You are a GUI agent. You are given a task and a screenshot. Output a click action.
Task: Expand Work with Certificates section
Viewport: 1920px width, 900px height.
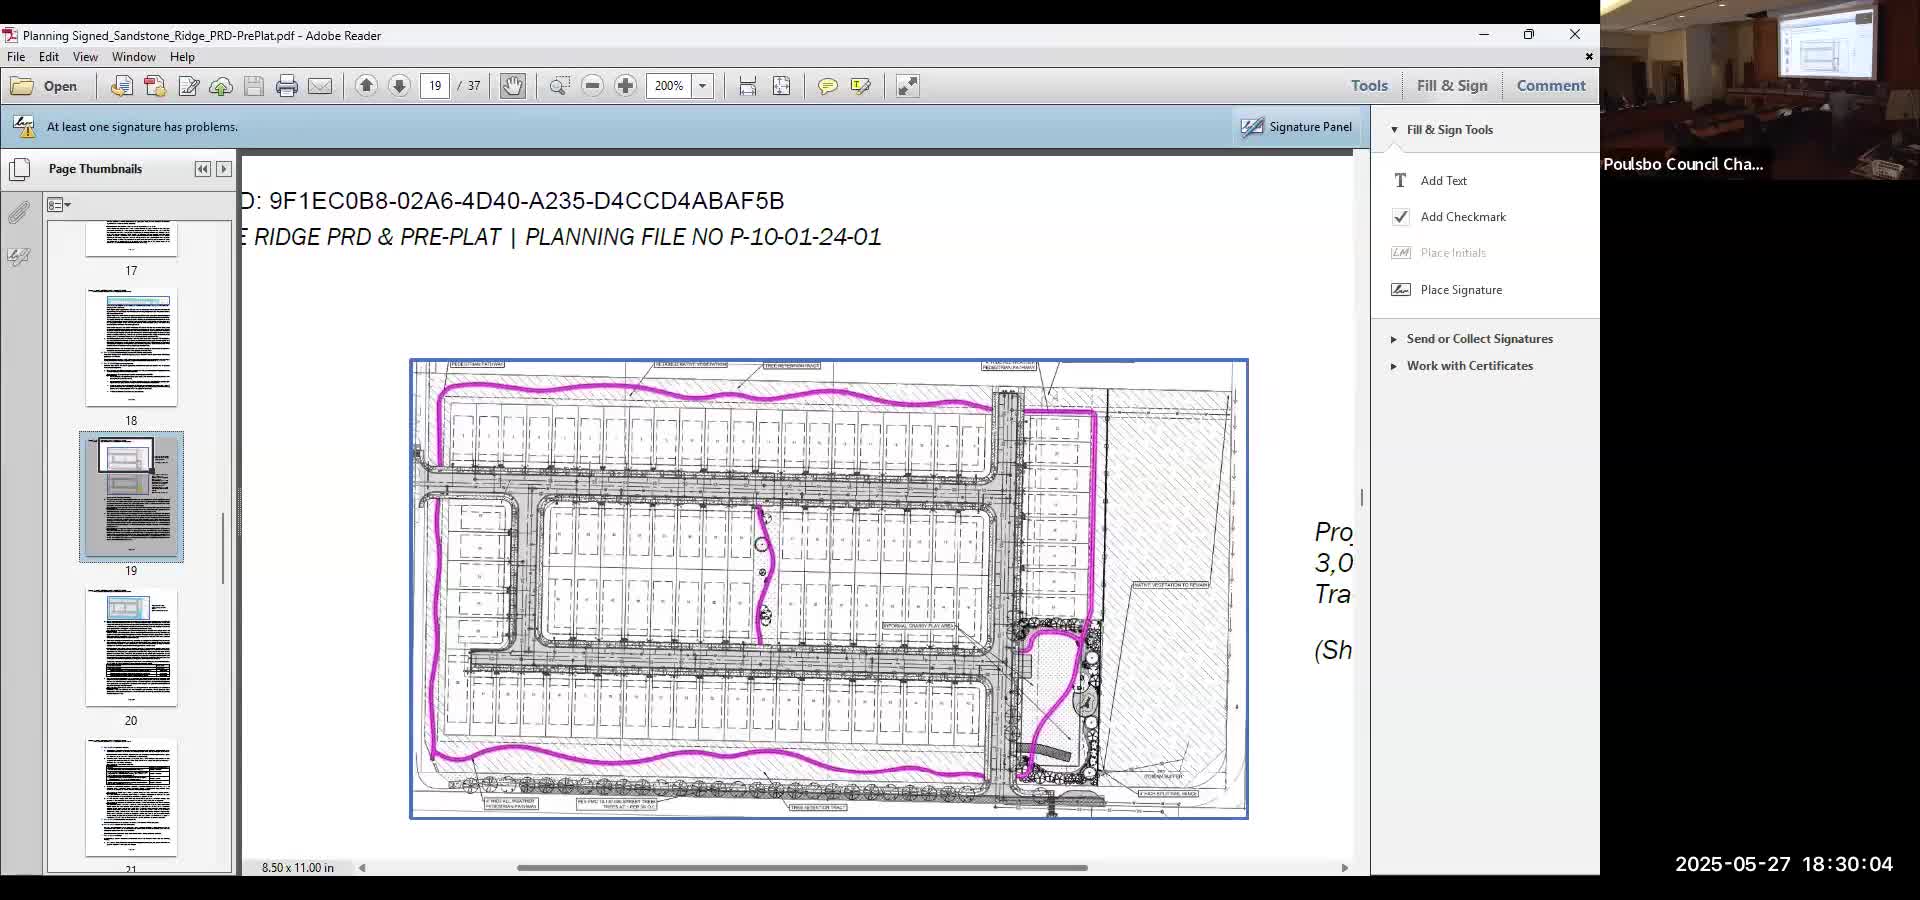pos(1469,365)
